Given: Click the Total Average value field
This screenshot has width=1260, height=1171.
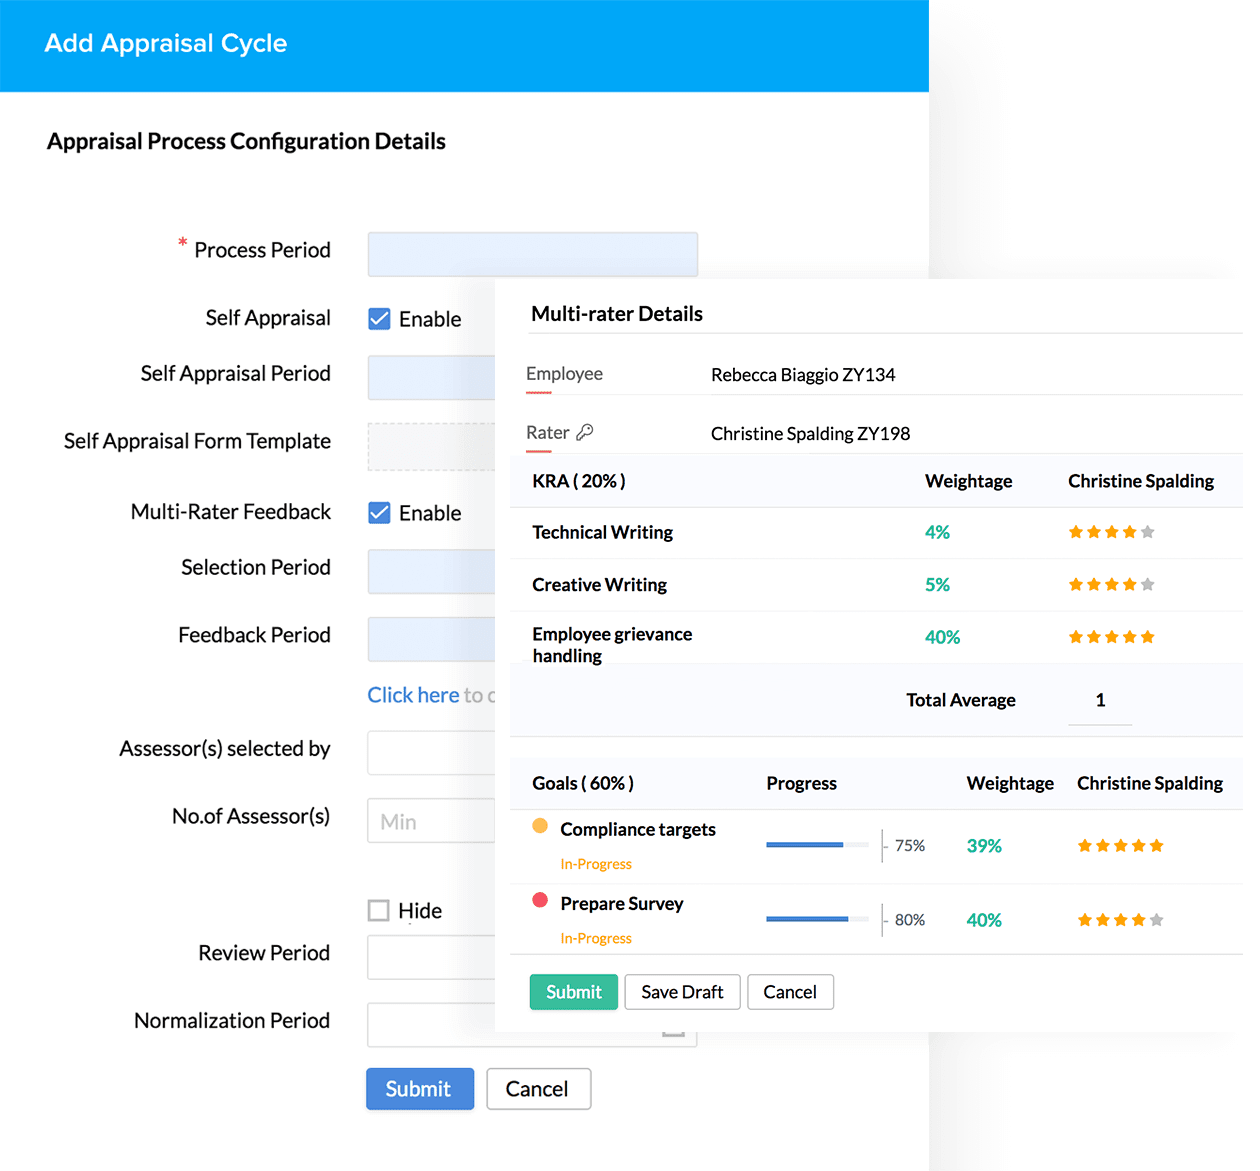Looking at the screenshot, I should point(1100,701).
